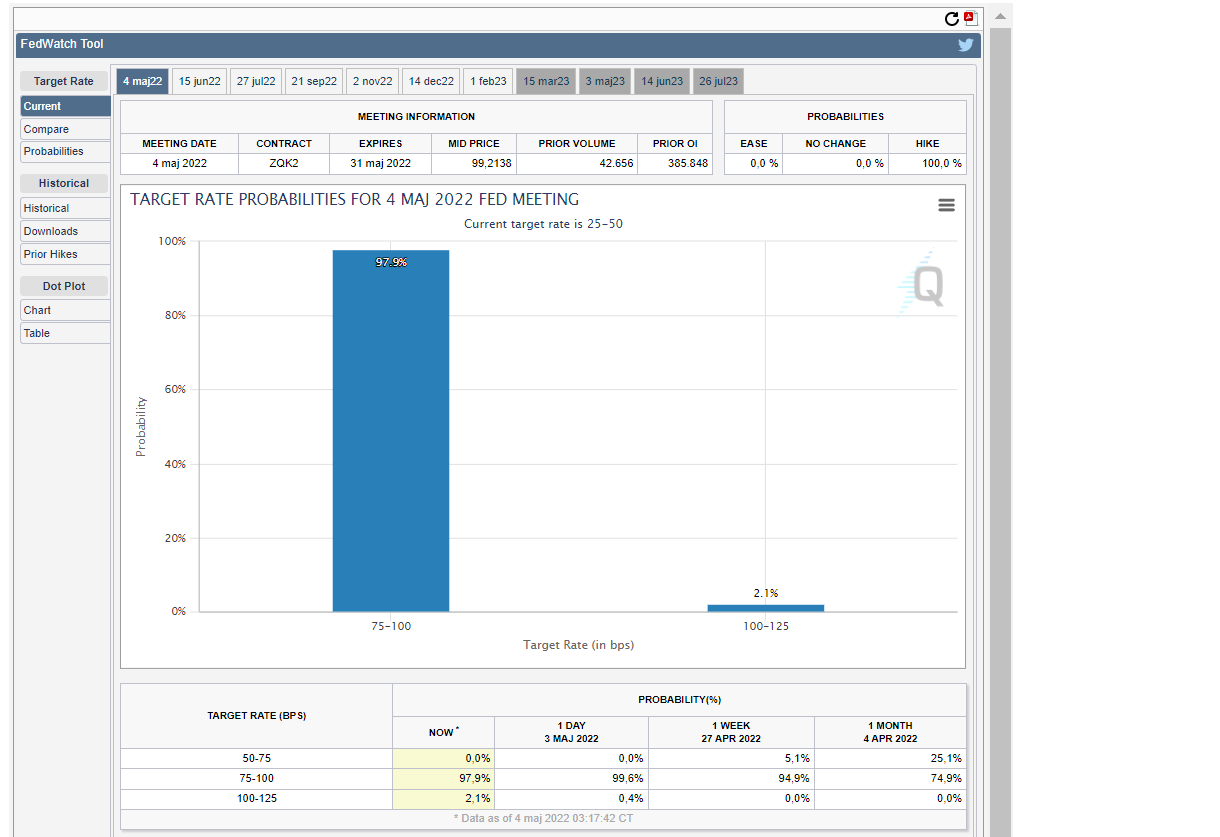Select the greyed 15 mar23 tab
This screenshot has width=1220, height=837.
(546, 81)
